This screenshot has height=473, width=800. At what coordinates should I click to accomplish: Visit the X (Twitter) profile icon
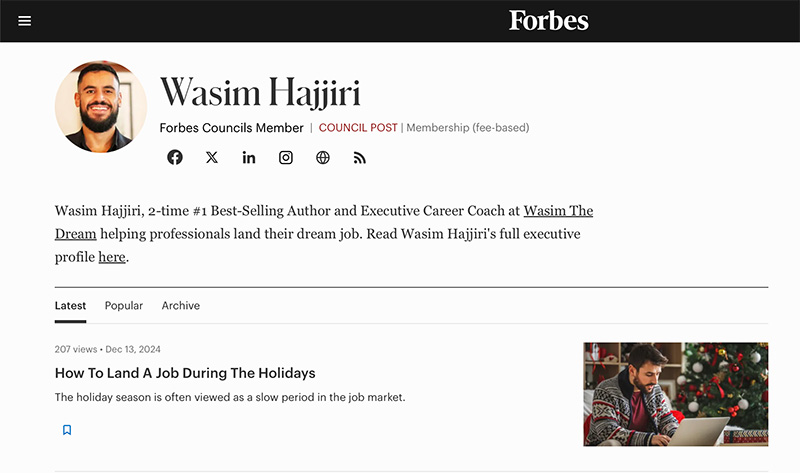point(212,157)
